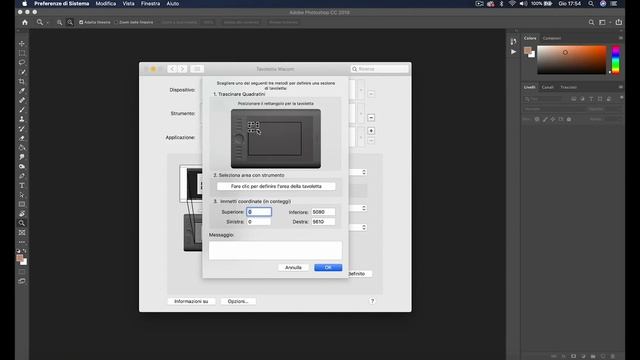Click the OK button in dialog
The height and width of the screenshot is (360, 640).
pos(328,267)
